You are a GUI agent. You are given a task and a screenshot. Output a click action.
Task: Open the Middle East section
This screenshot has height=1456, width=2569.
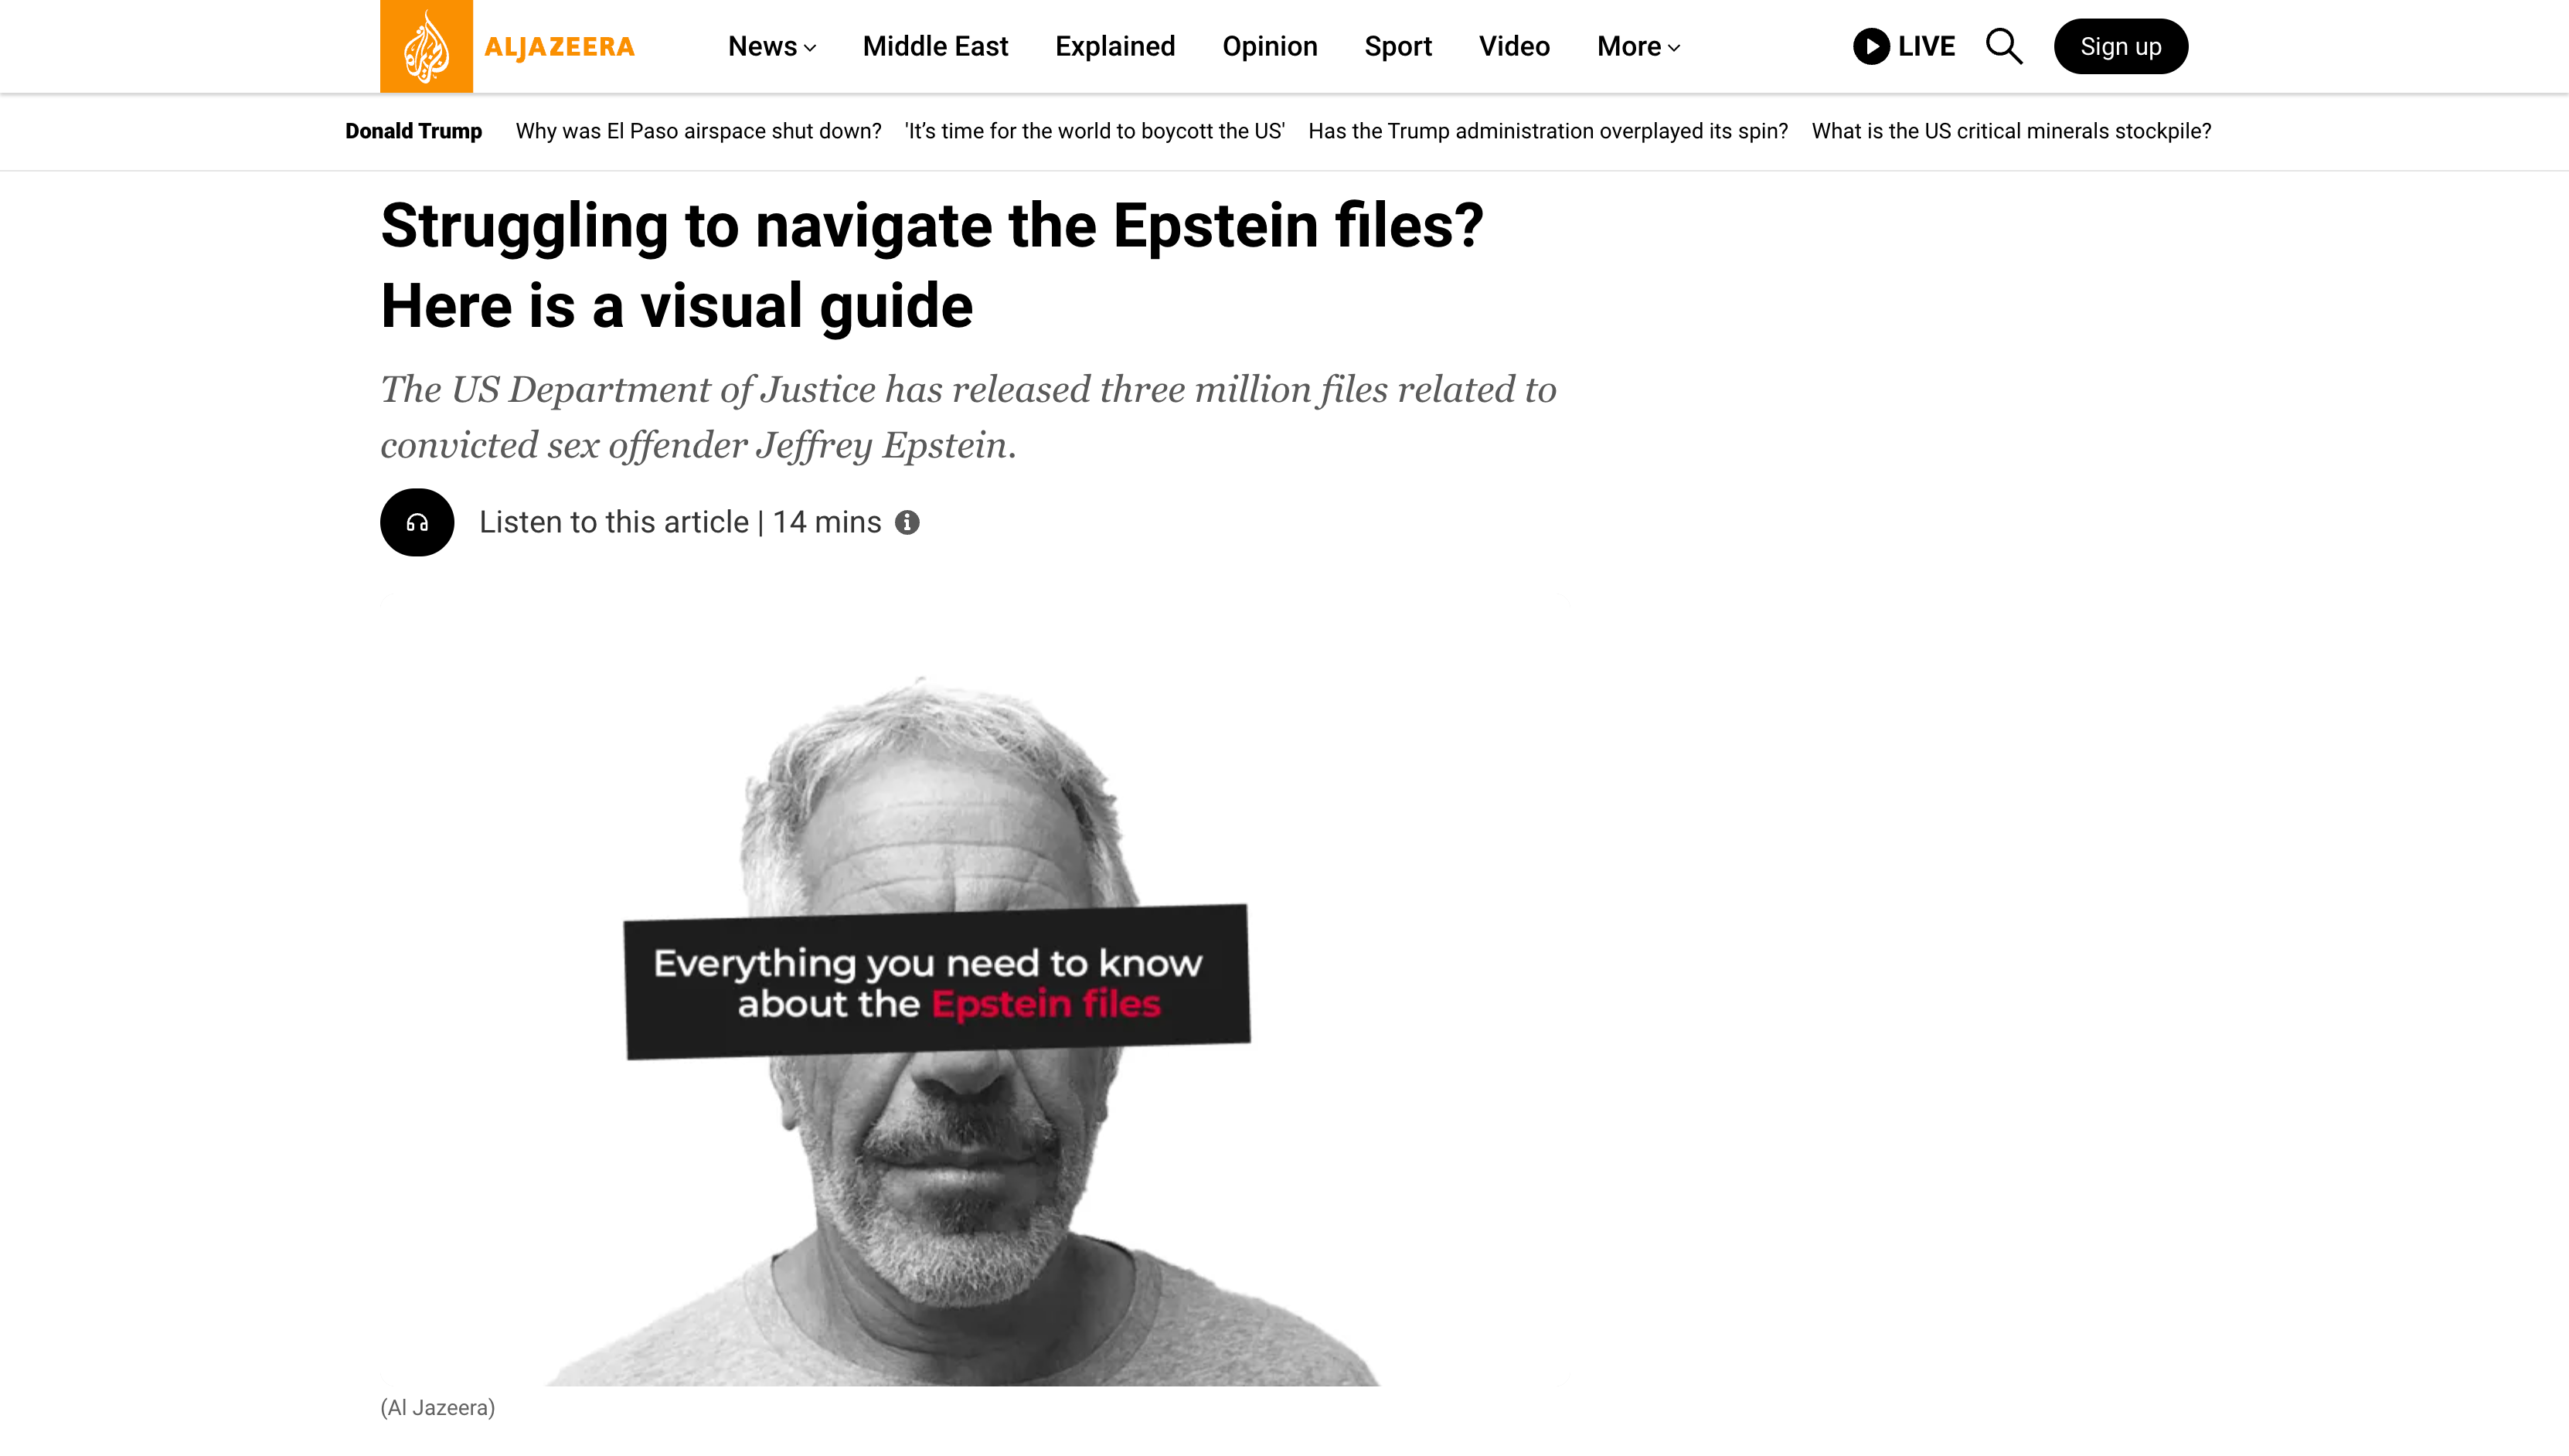tap(935, 46)
